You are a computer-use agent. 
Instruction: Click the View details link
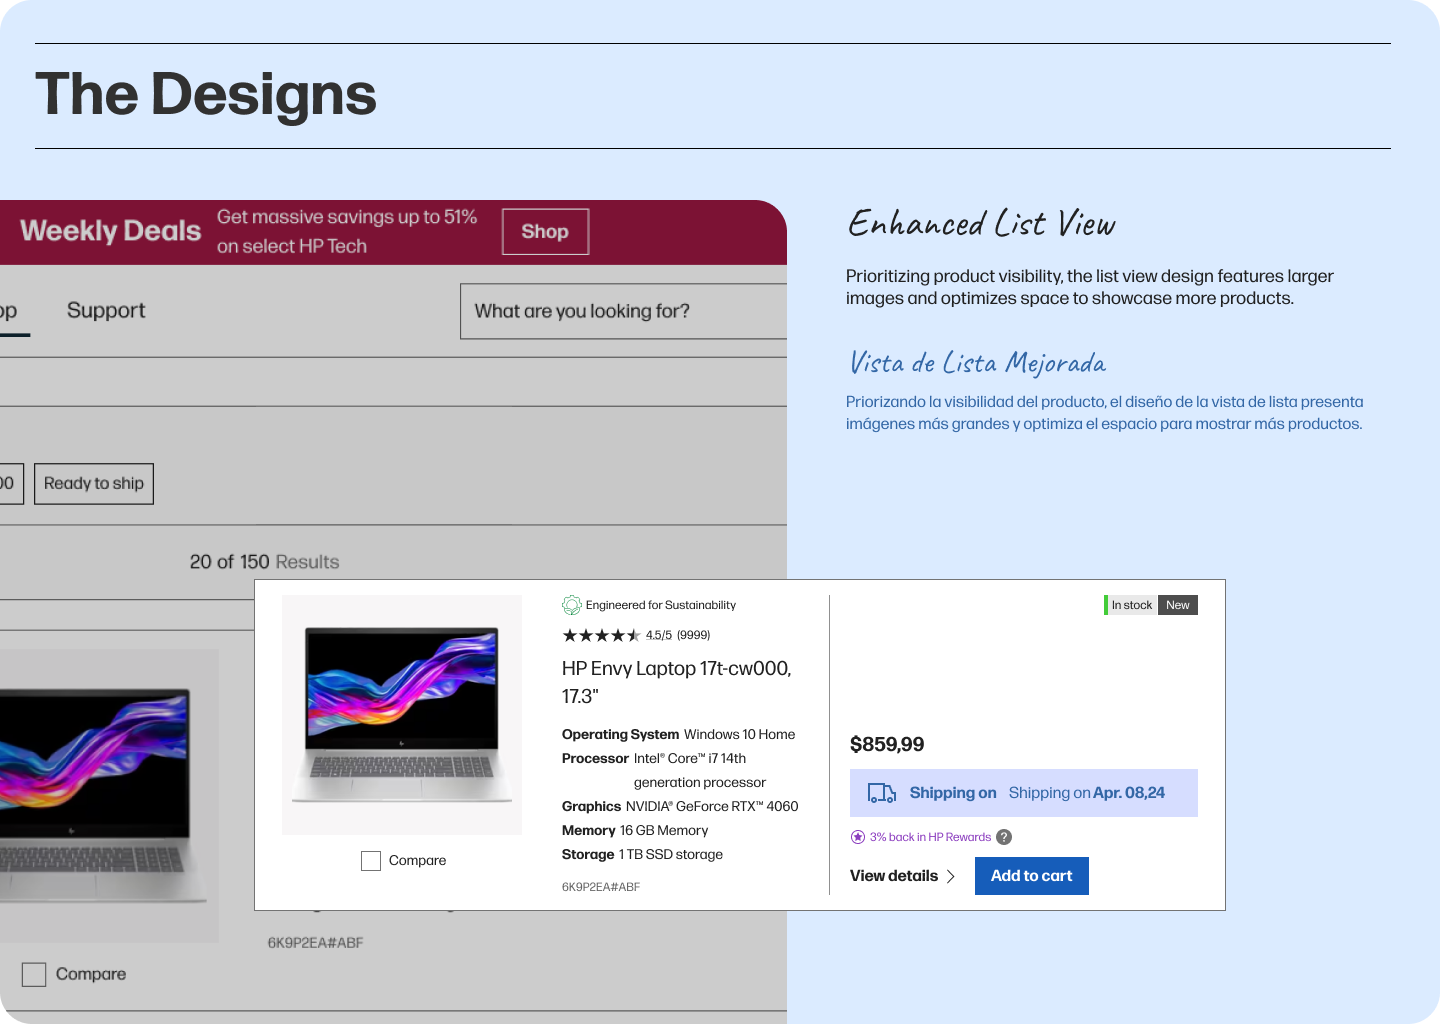894,876
